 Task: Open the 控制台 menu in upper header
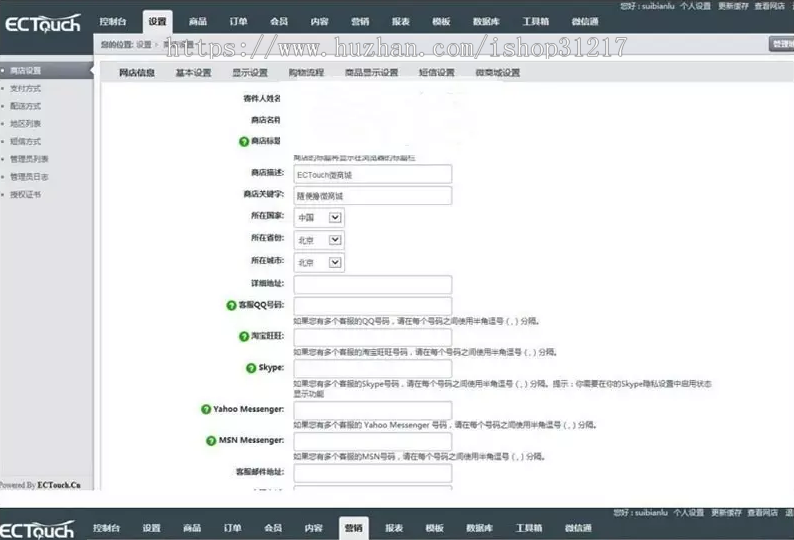click(112, 22)
